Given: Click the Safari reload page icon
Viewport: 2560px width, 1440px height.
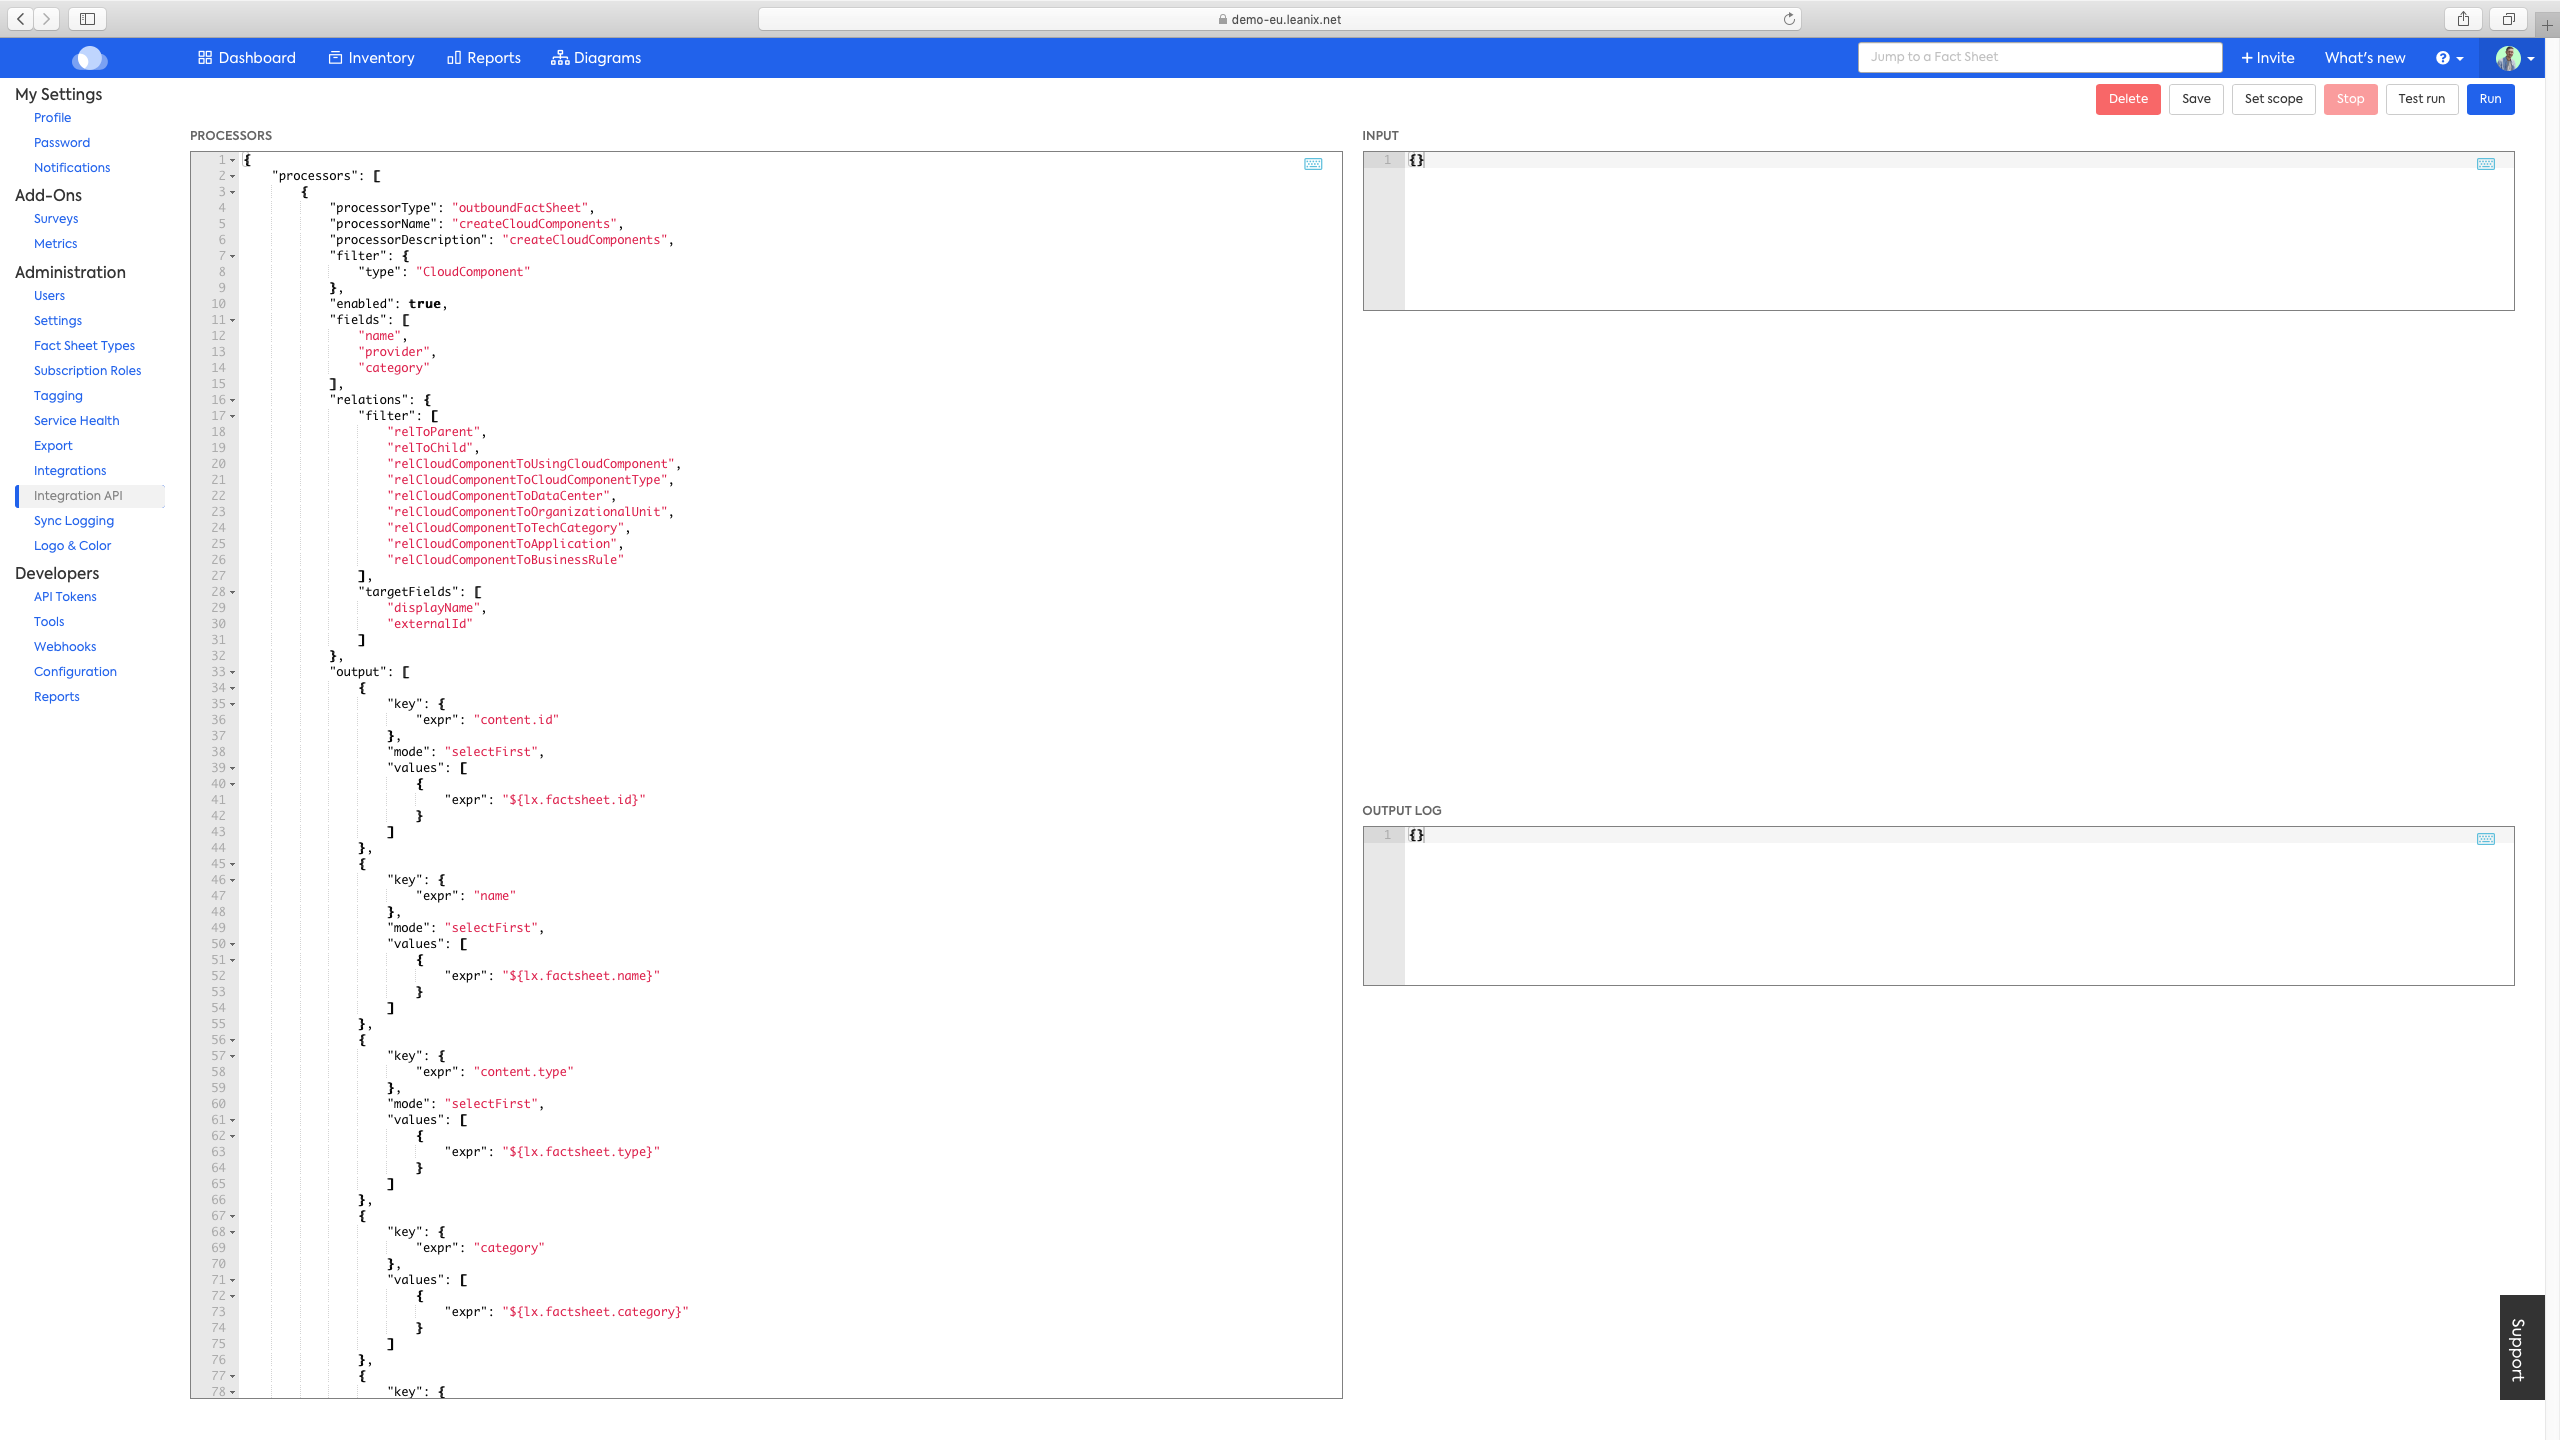Looking at the screenshot, I should (x=1789, y=19).
